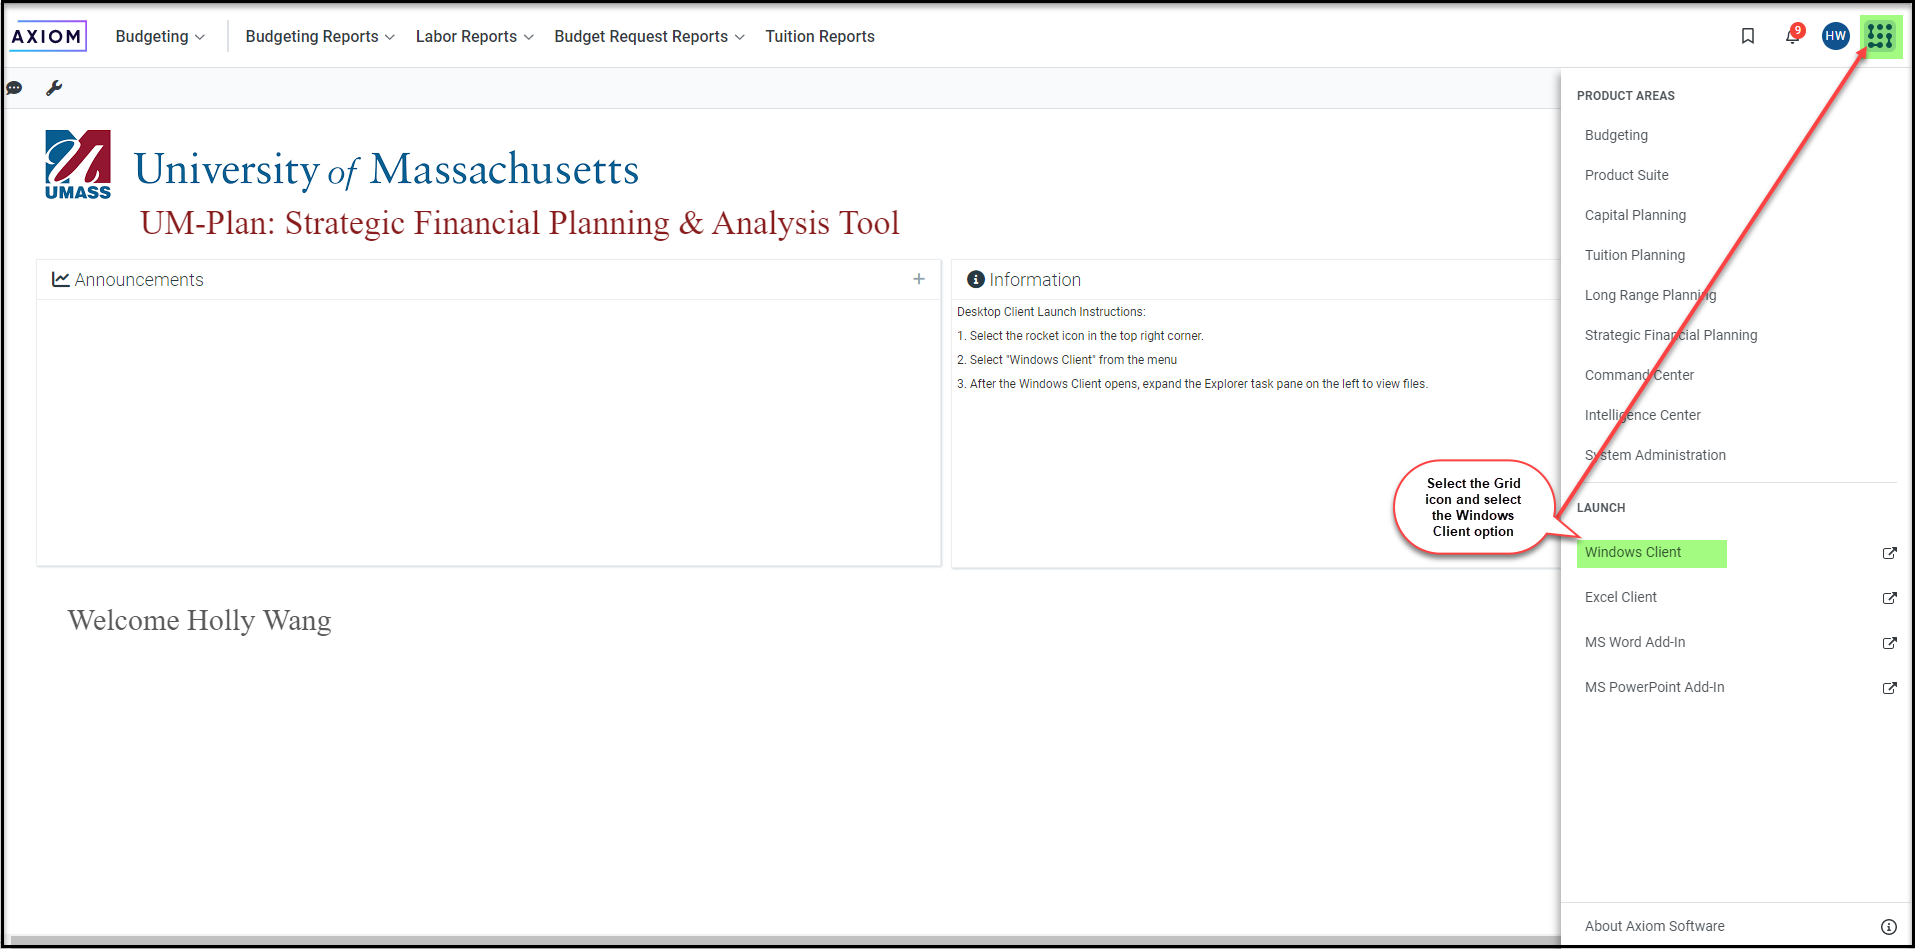The height and width of the screenshot is (949, 1915).
Task: Open the Tuition Reports menu
Action: click(820, 36)
